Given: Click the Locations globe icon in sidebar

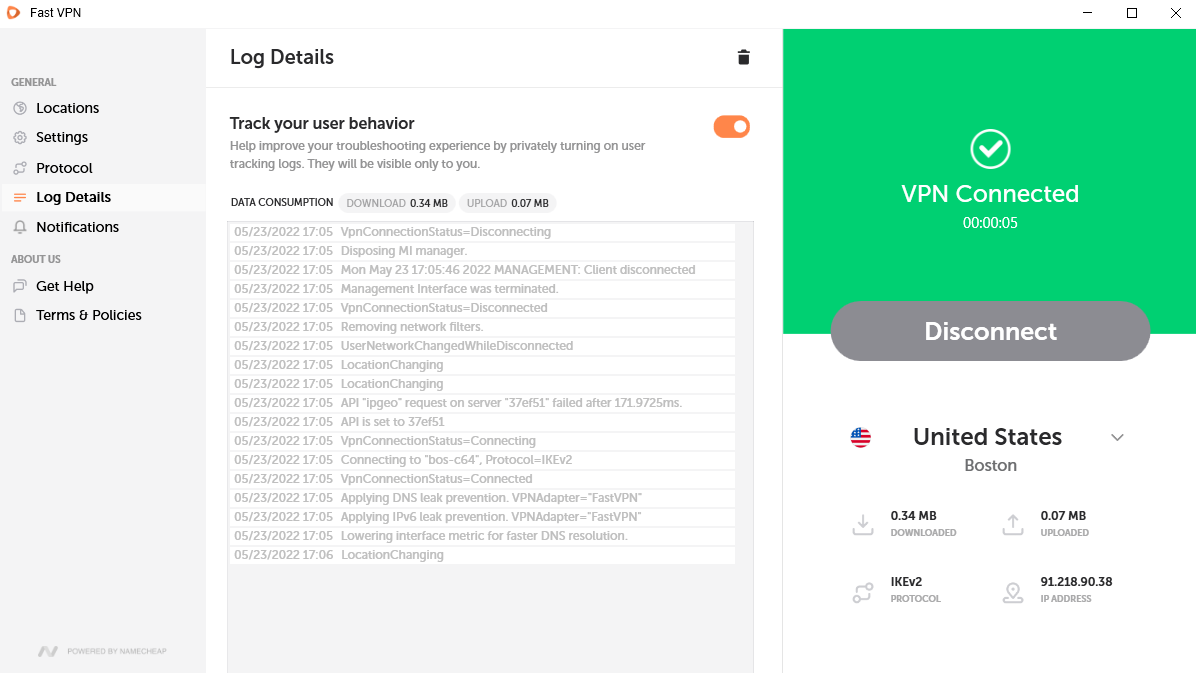Looking at the screenshot, I should point(20,108).
